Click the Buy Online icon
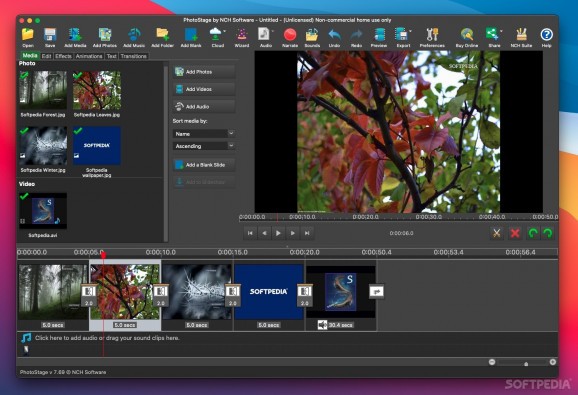The width and height of the screenshot is (578, 395). tap(467, 37)
